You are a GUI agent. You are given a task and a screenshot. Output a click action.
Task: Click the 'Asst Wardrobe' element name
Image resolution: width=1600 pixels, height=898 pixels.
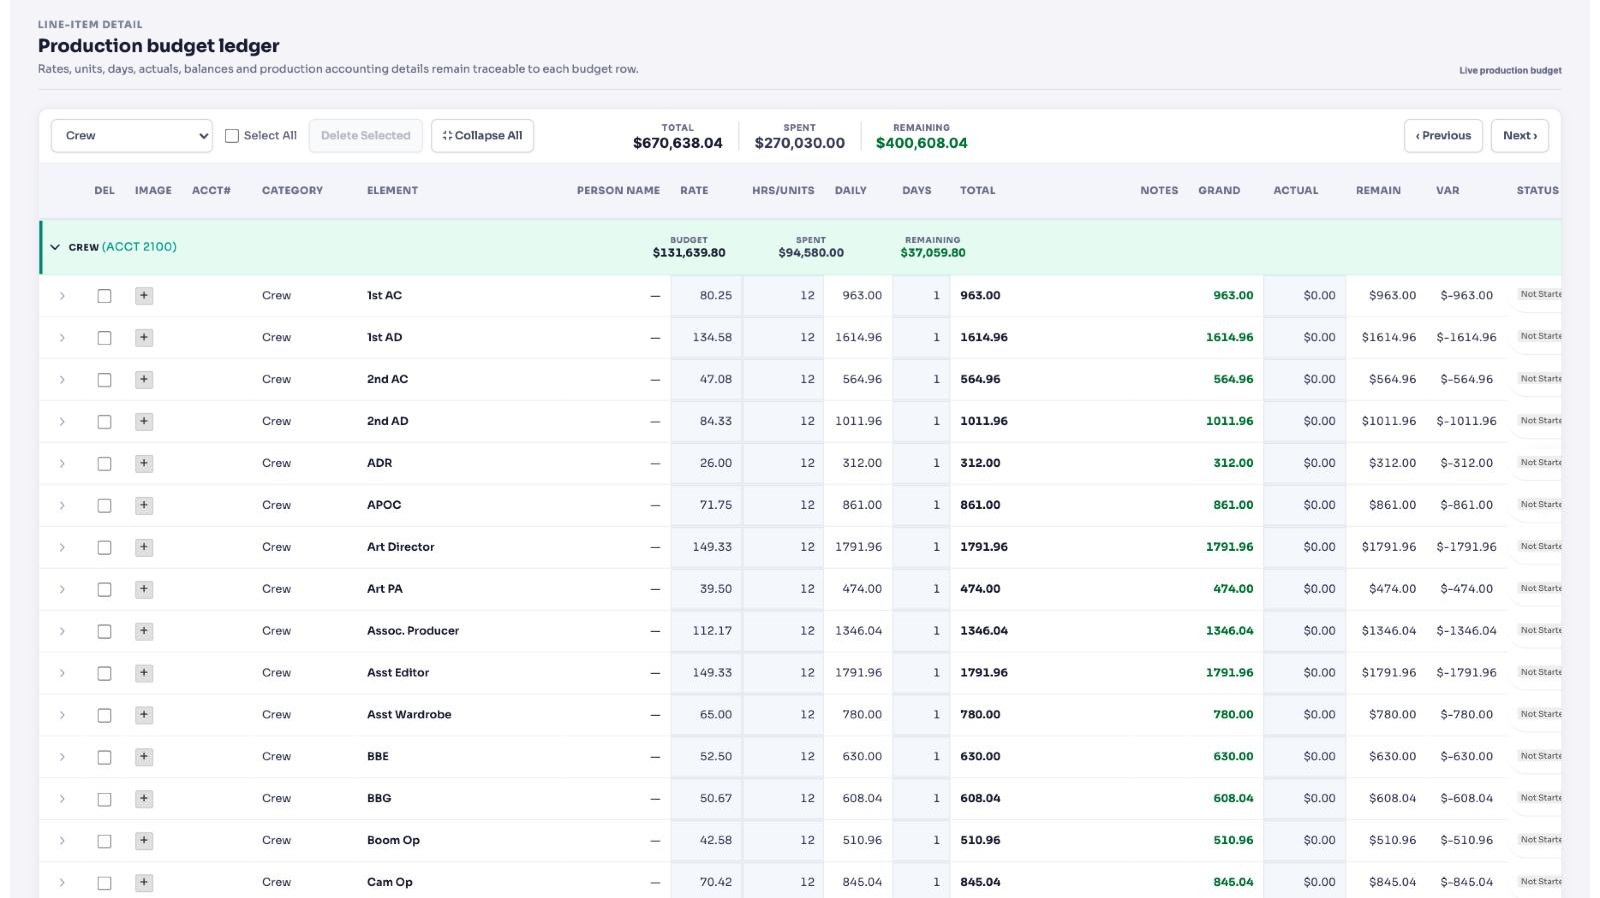pos(409,715)
